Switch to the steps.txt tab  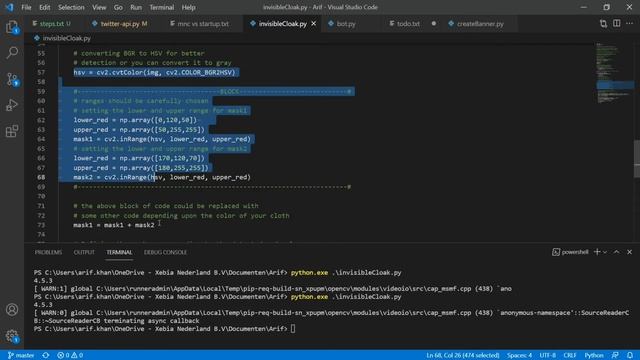(52, 24)
